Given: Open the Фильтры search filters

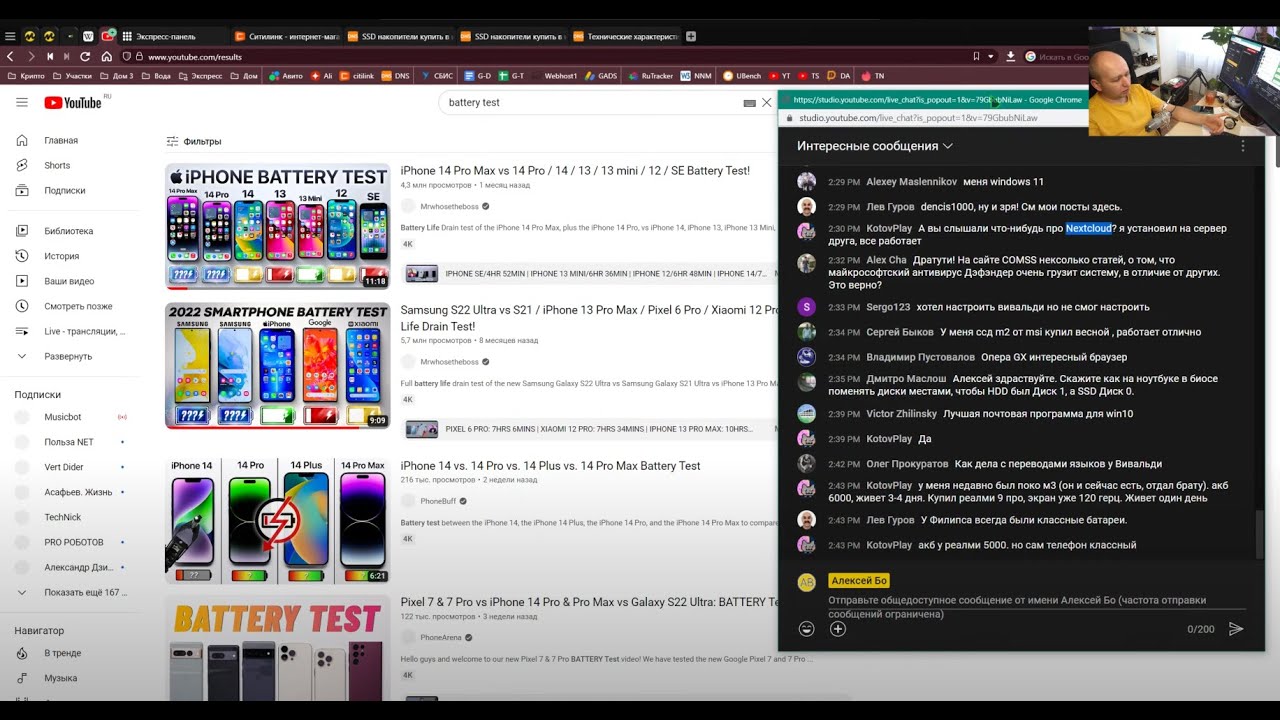Looking at the screenshot, I should (194, 142).
